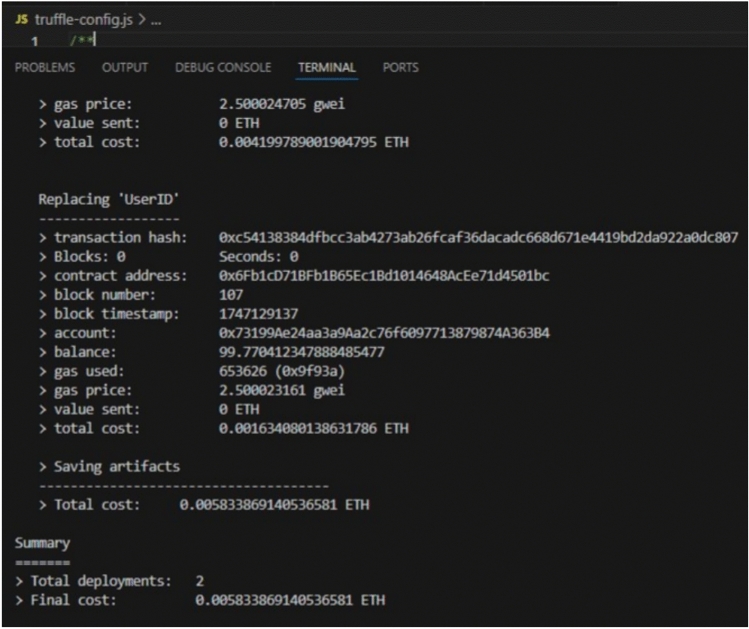Viewport: 749px width, 629px height.
Task: Place cursor in editor comment line
Action: 82,40
